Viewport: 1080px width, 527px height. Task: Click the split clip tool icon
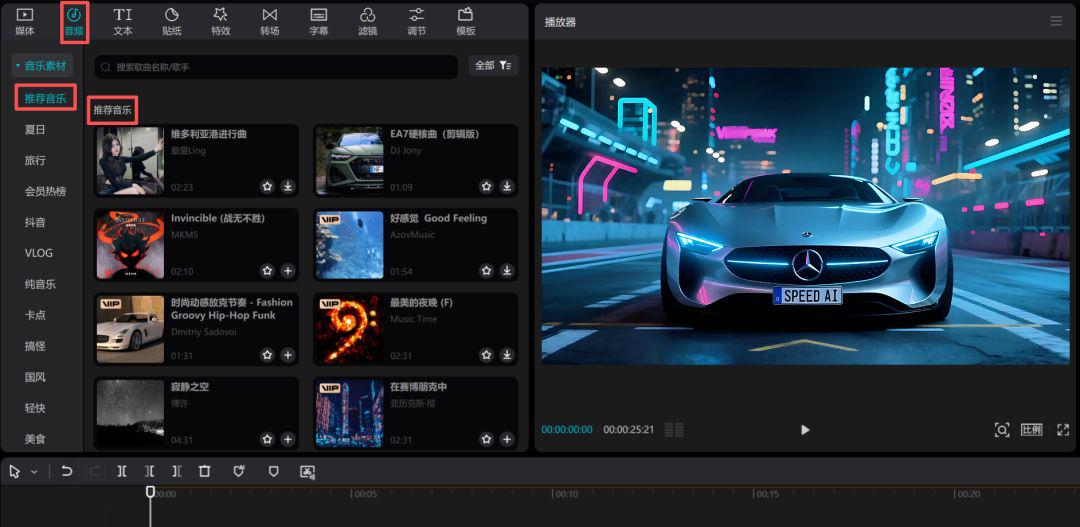[122, 471]
